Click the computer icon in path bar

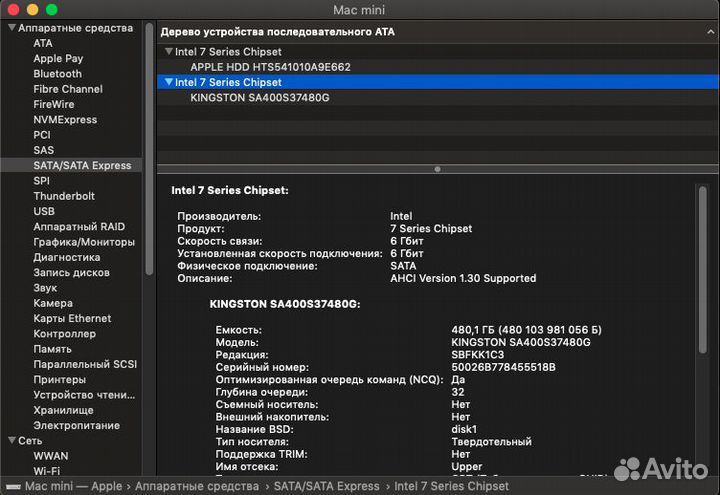click(13, 486)
